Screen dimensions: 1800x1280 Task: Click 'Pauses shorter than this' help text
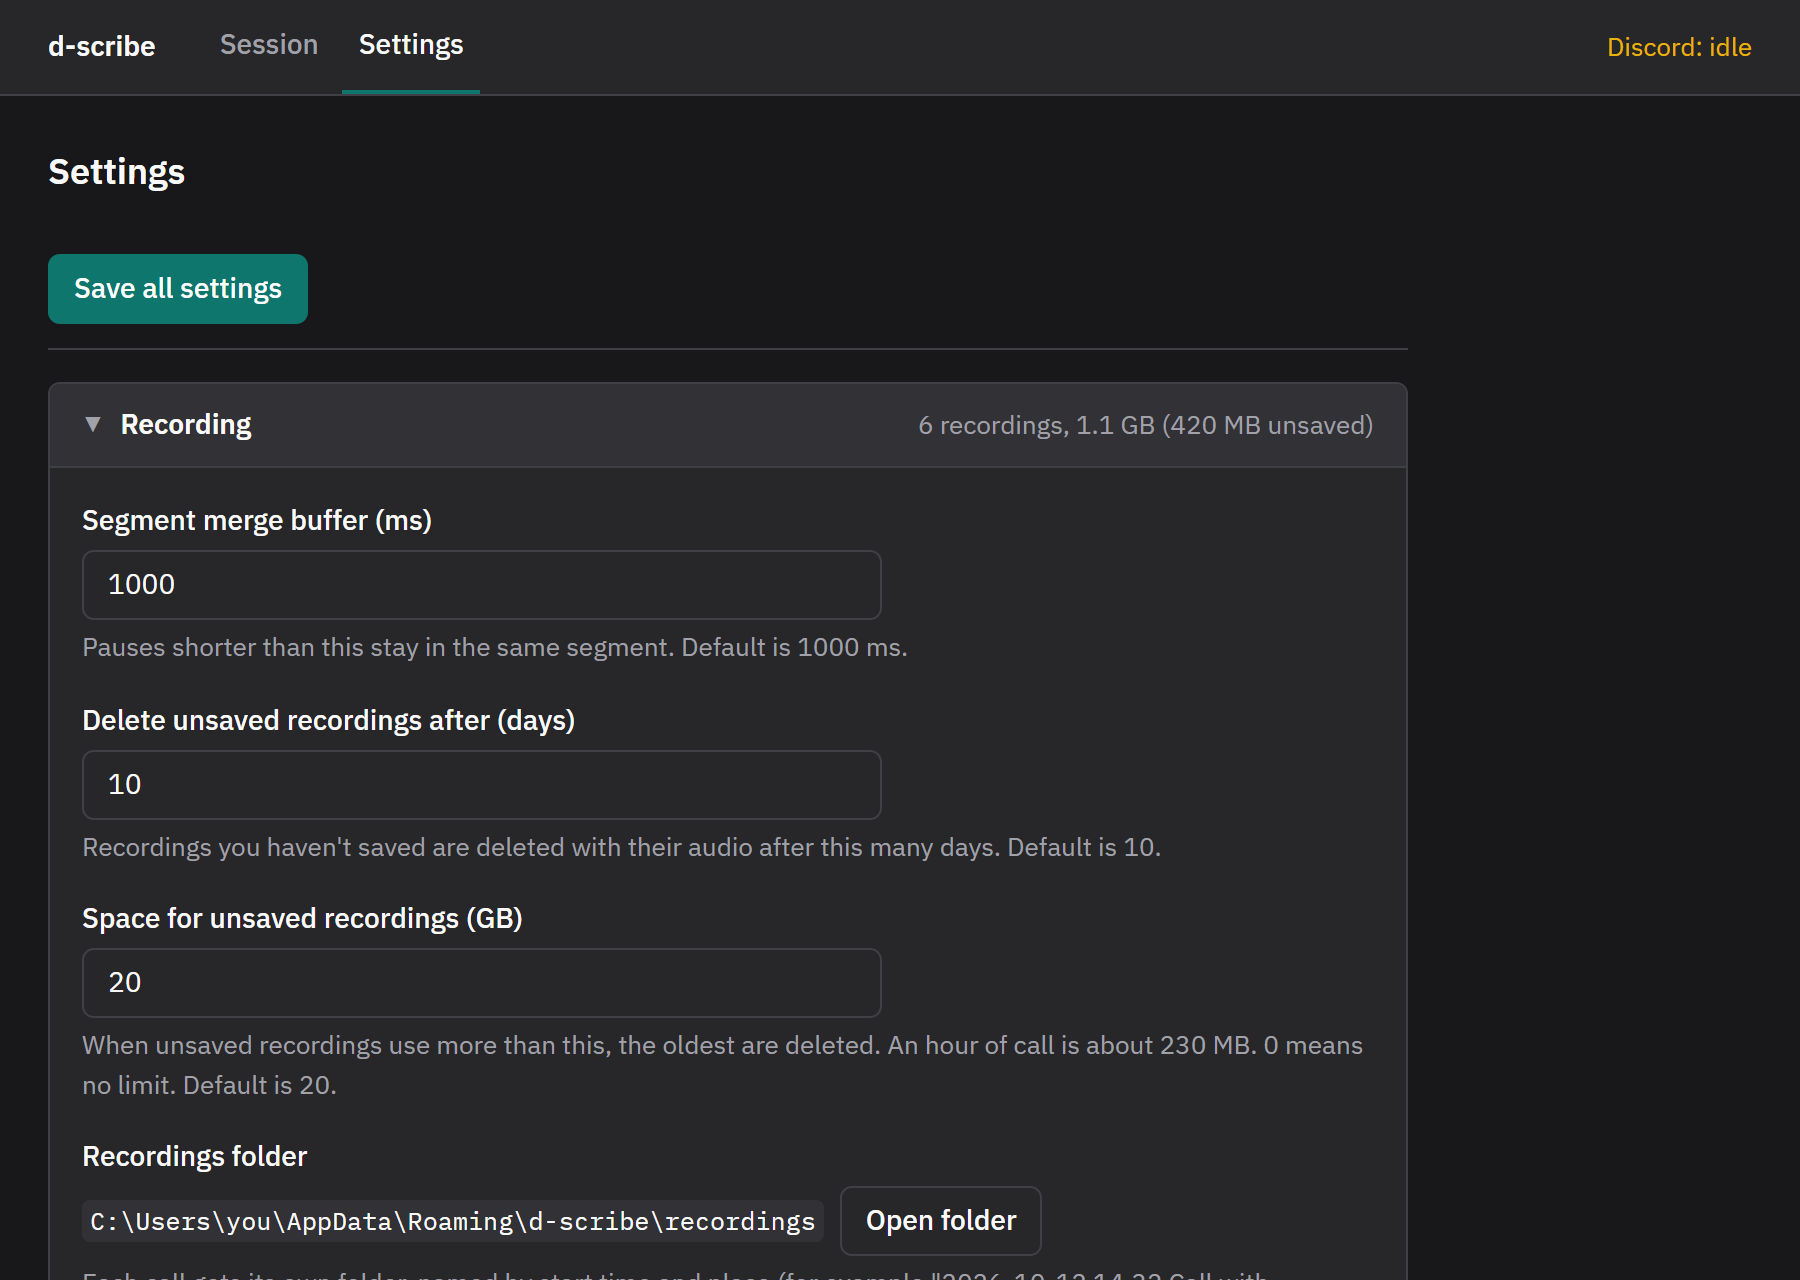click(495, 647)
